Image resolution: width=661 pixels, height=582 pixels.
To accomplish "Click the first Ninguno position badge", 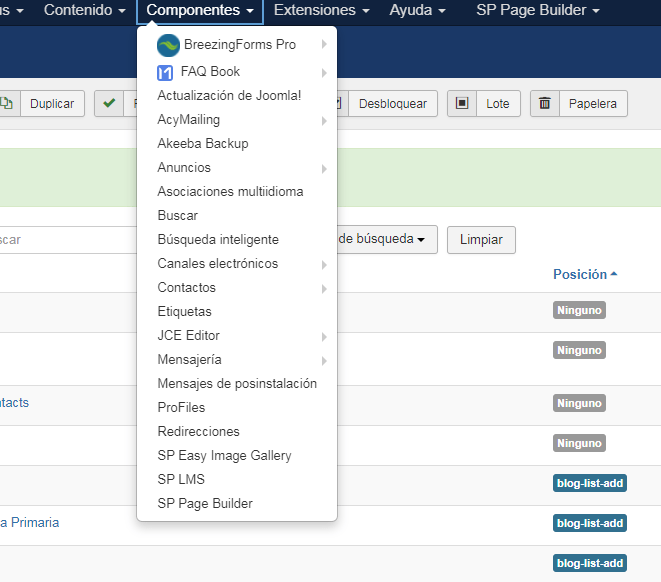I will coord(579,310).
